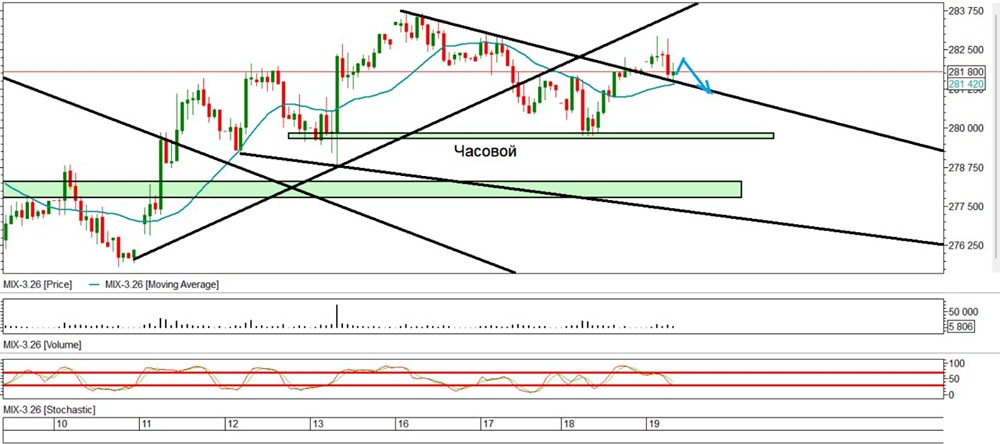Select the teal 281 420 moving average tag
Screen dimensions: 1000x444
(966, 84)
